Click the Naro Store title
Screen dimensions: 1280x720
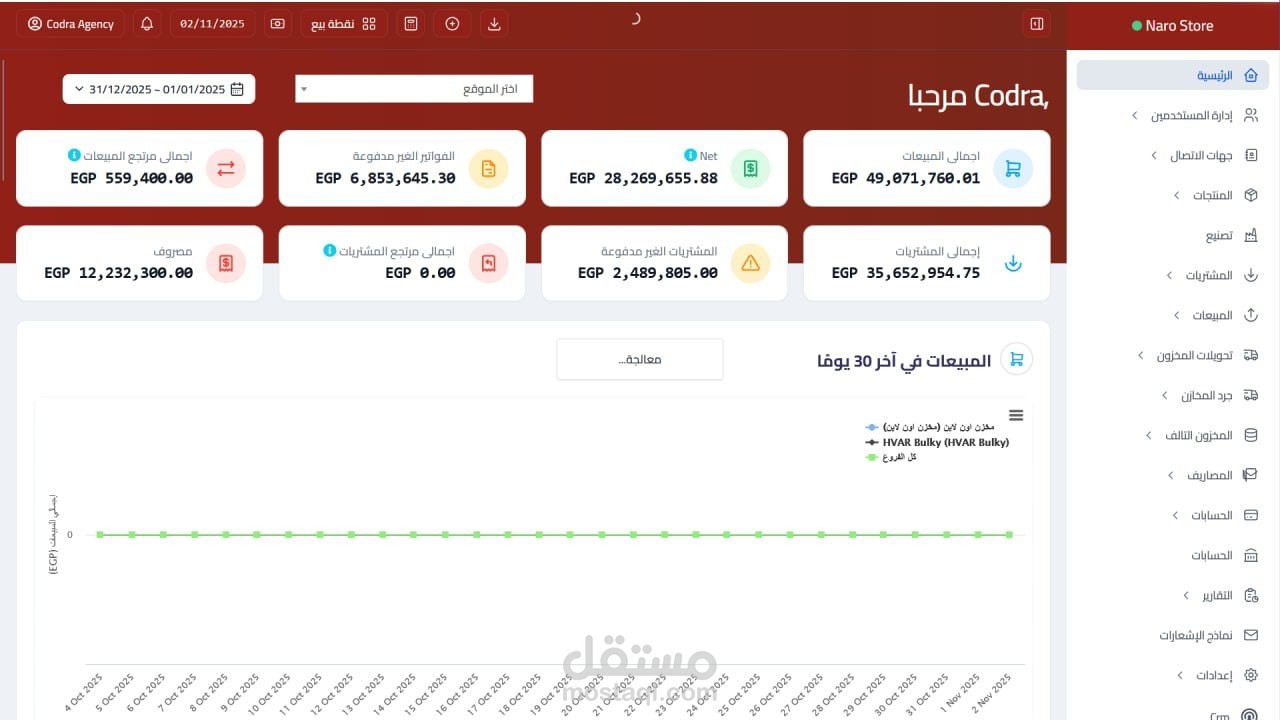tap(1180, 26)
